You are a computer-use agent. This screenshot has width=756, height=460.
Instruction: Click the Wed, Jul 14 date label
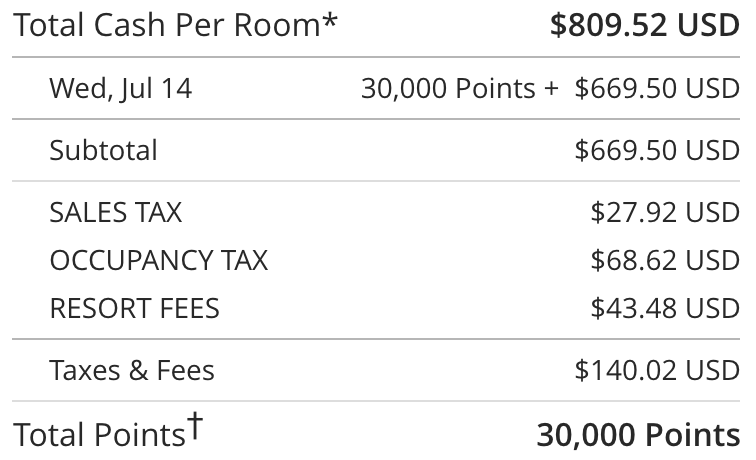pos(120,88)
